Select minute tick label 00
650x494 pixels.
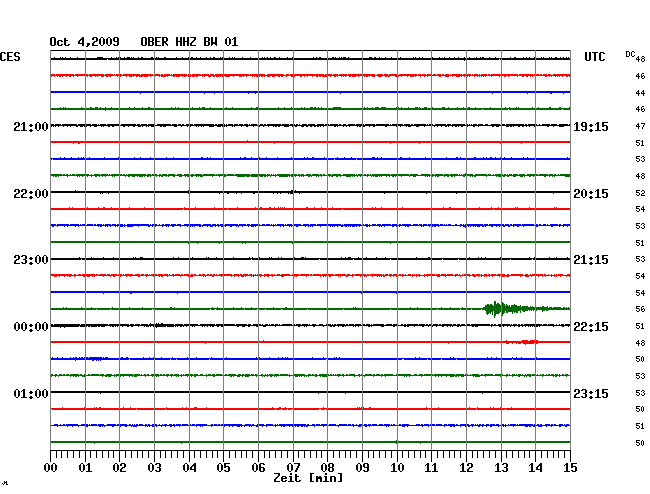coord(51,468)
